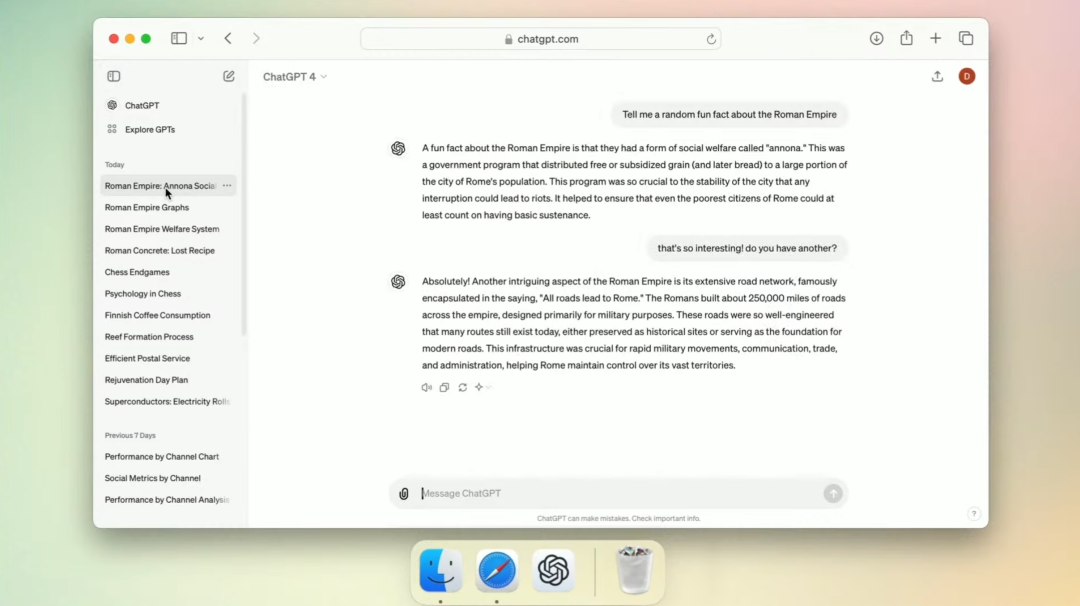Screen dimensions: 1080x606
Task: Show Safari downloads
Action: [x=876, y=39]
